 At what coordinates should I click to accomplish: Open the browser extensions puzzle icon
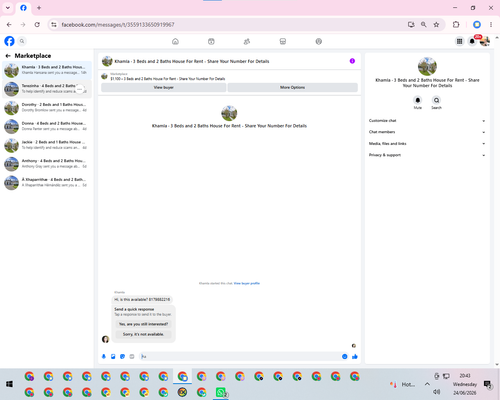coord(456,24)
